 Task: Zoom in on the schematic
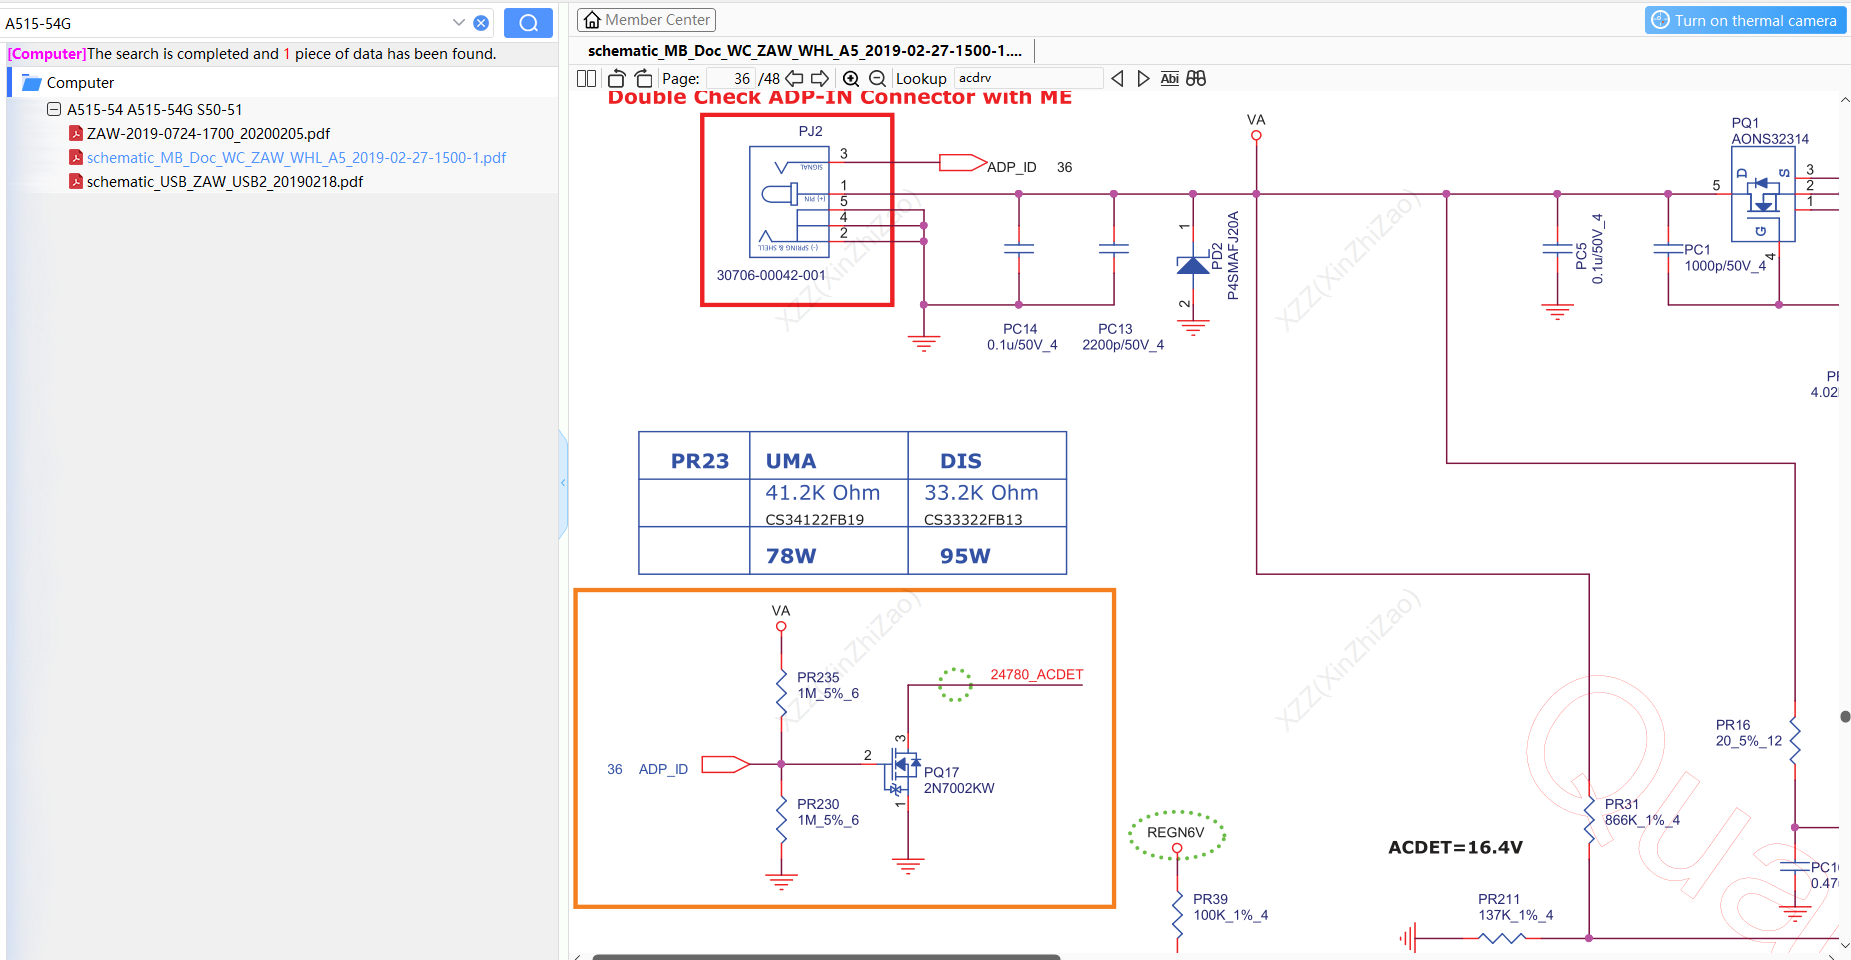pos(851,78)
